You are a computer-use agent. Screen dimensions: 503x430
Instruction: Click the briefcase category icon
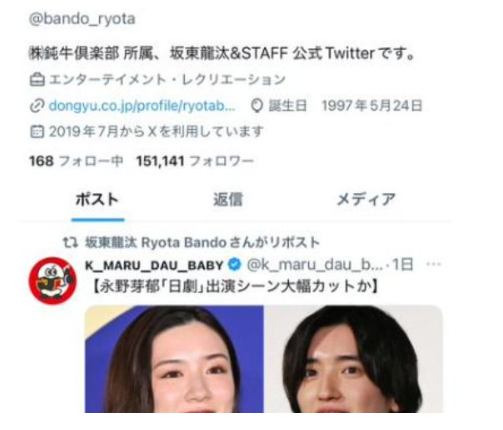click(x=37, y=80)
